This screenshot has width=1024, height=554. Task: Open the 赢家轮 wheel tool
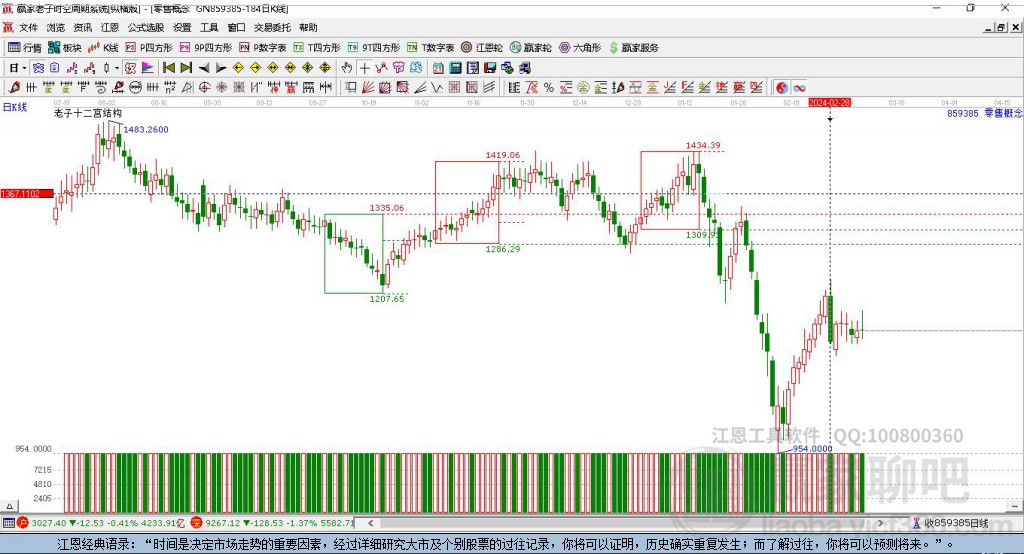[x=530, y=48]
